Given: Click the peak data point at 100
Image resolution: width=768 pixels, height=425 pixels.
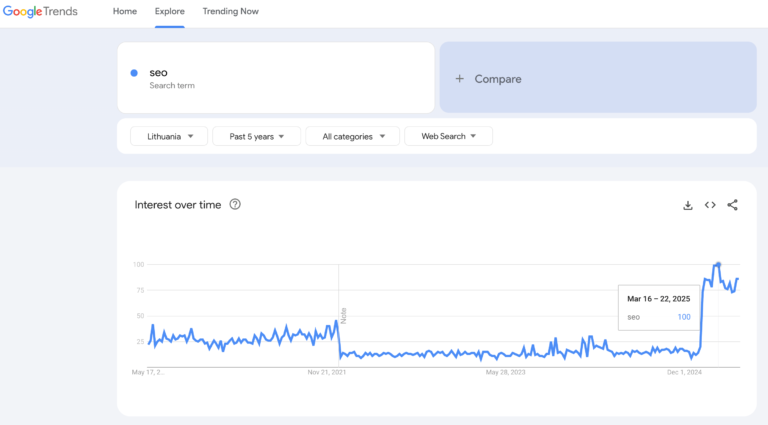Looking at the screenshot, I should [x=719, y=264].
